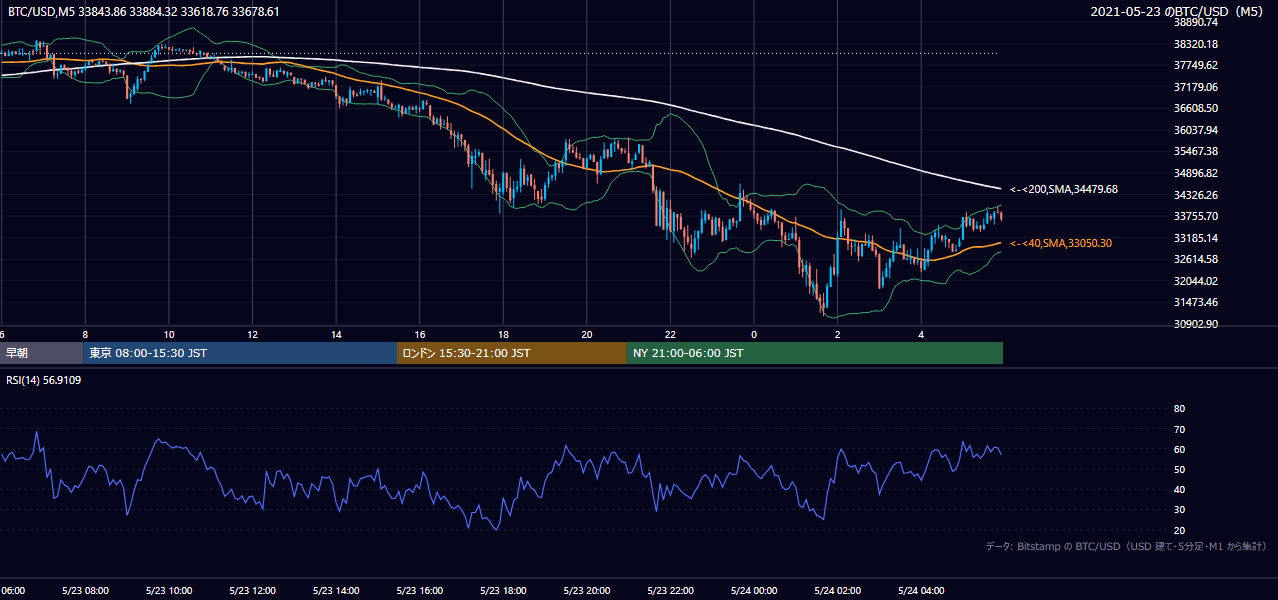Click hour tick 2 under the price chart
Viewport: 1278px width, 600px height.
[837, 335]
